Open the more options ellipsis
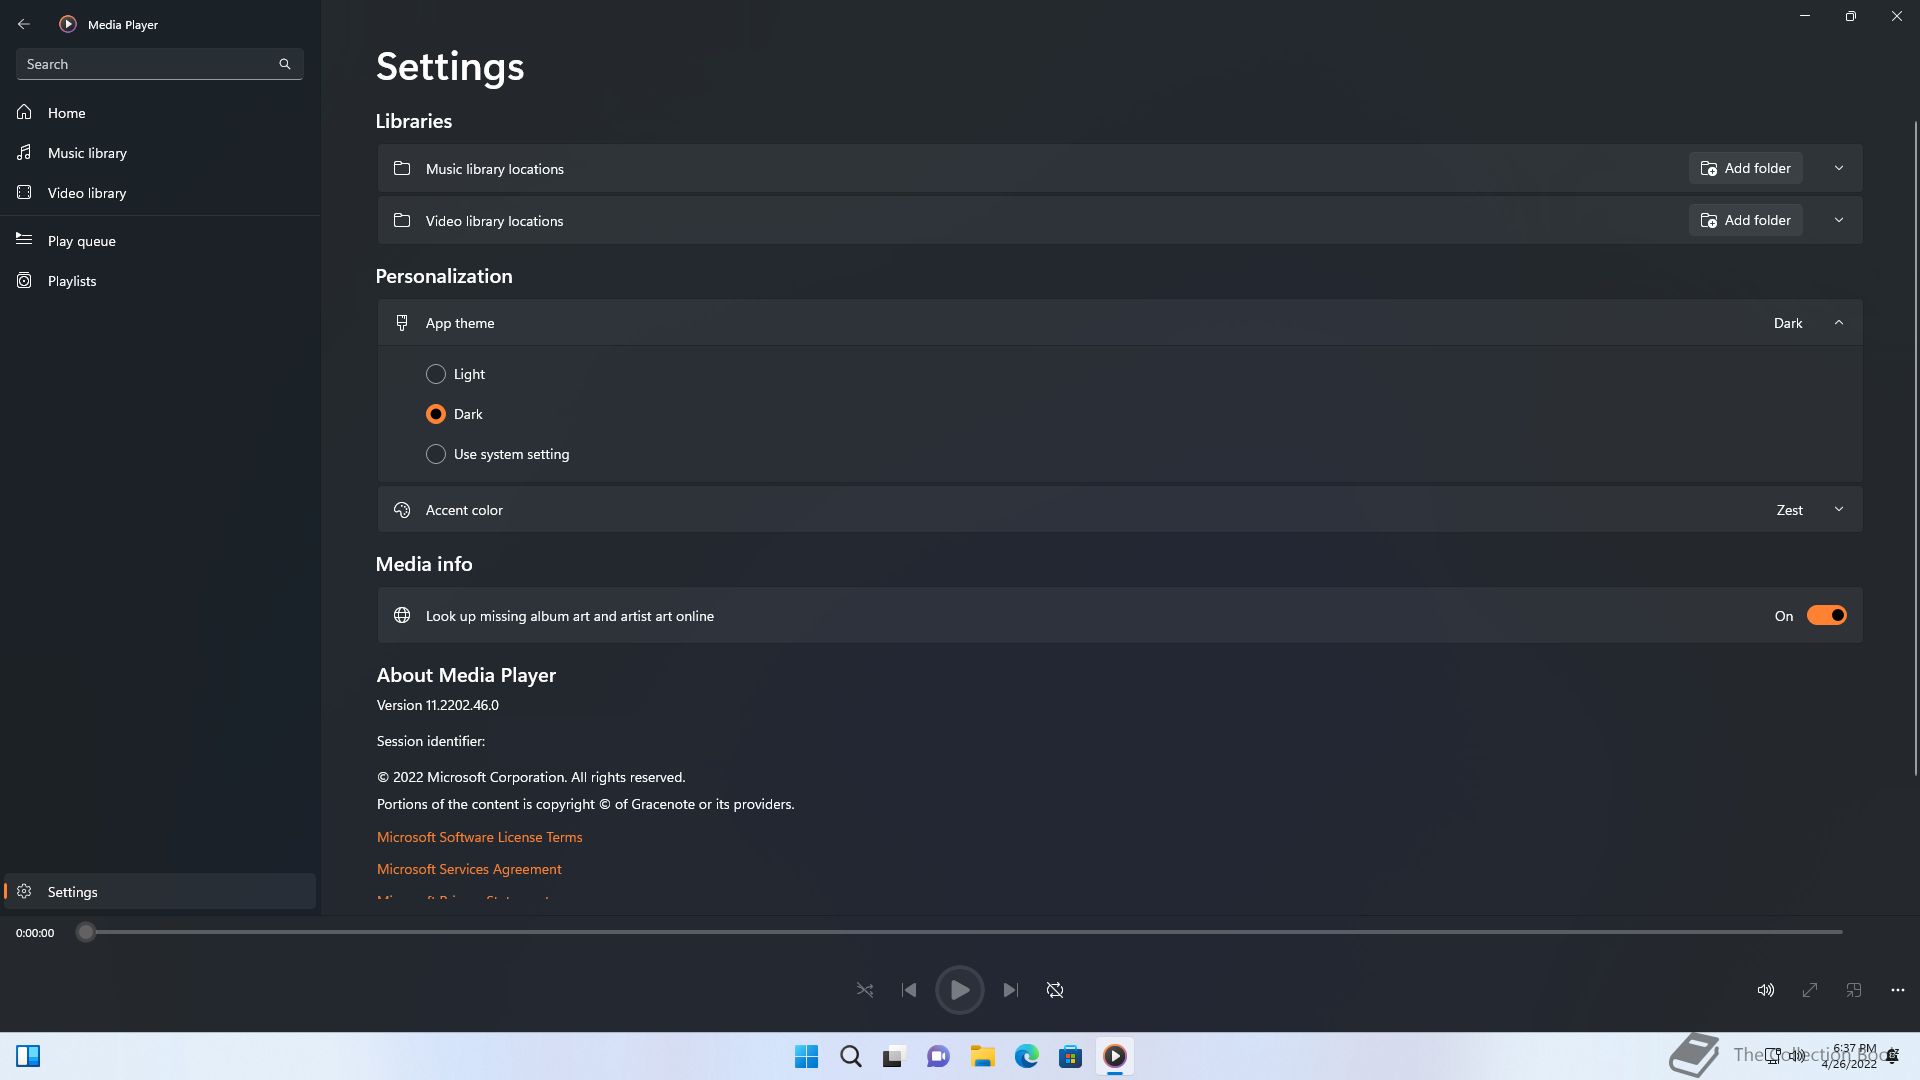The width and height of the screenshot is (1920, 1080). (1898, 990)
